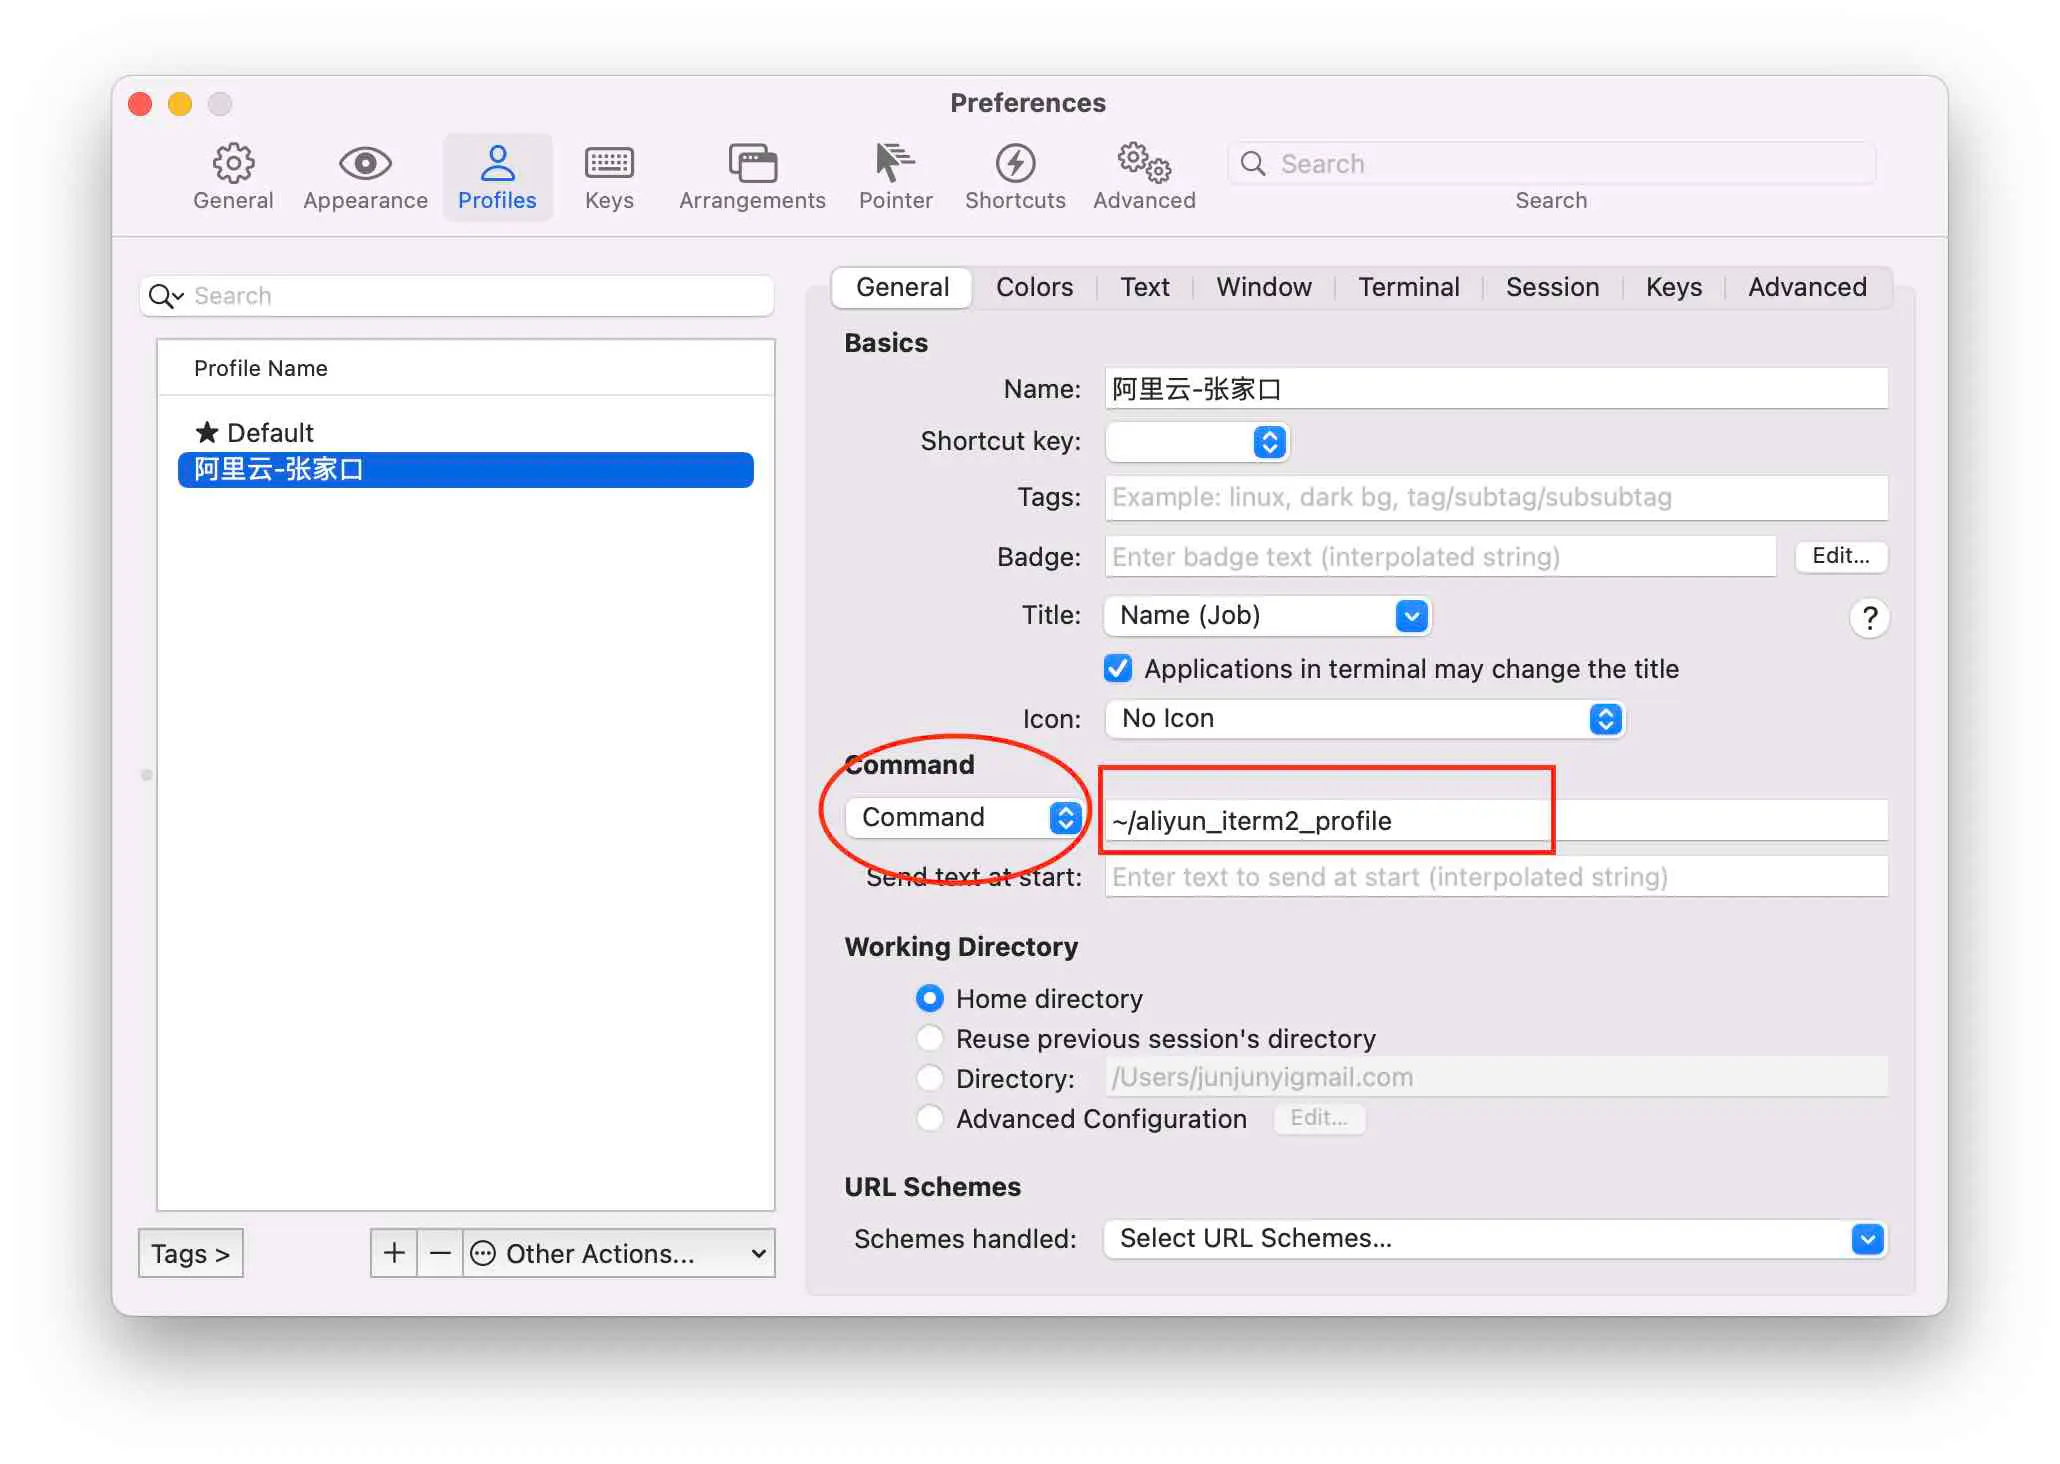Open the Keys preferences icon
This screenshot has width=2060, height=1464.
[608, 176]
